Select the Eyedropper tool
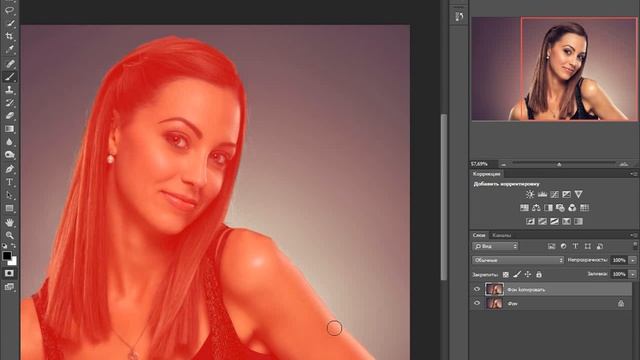This screenshot has width=640, height=360. [x=9, y=49]
